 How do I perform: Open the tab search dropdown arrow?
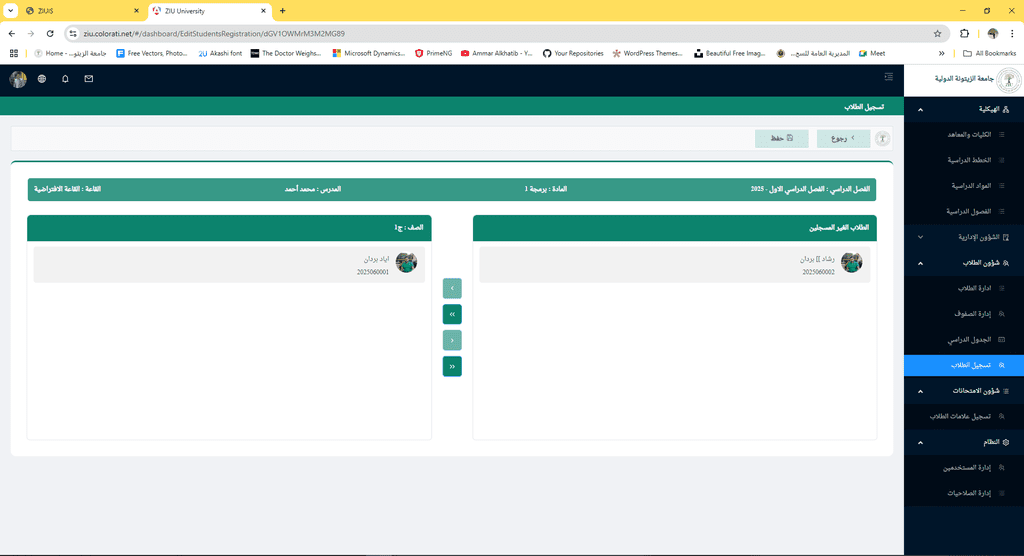click(11, 11)
